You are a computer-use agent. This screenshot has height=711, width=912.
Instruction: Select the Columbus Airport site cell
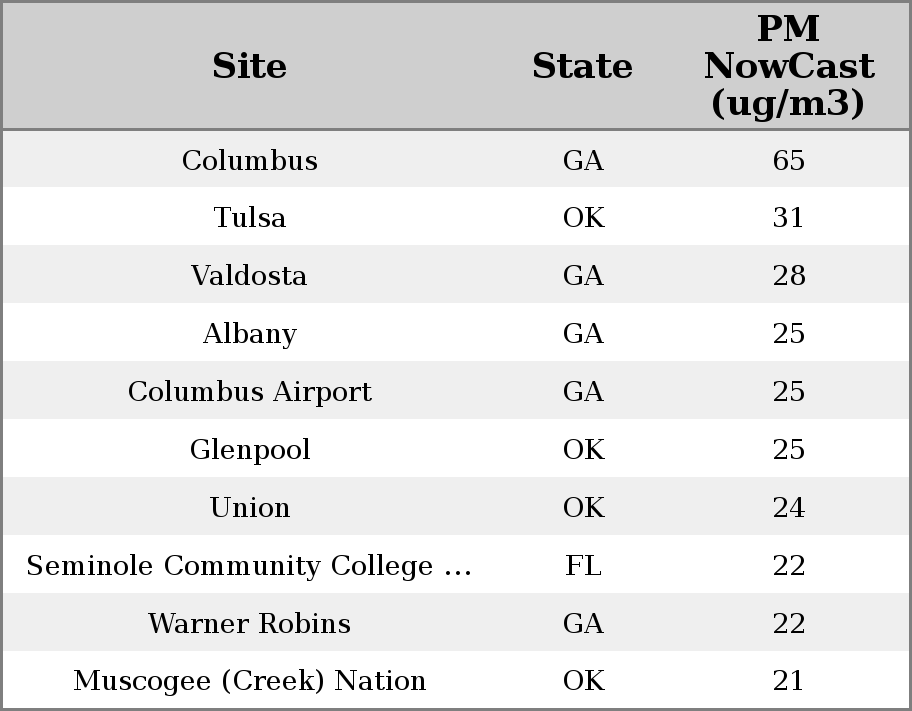(250, 392)
